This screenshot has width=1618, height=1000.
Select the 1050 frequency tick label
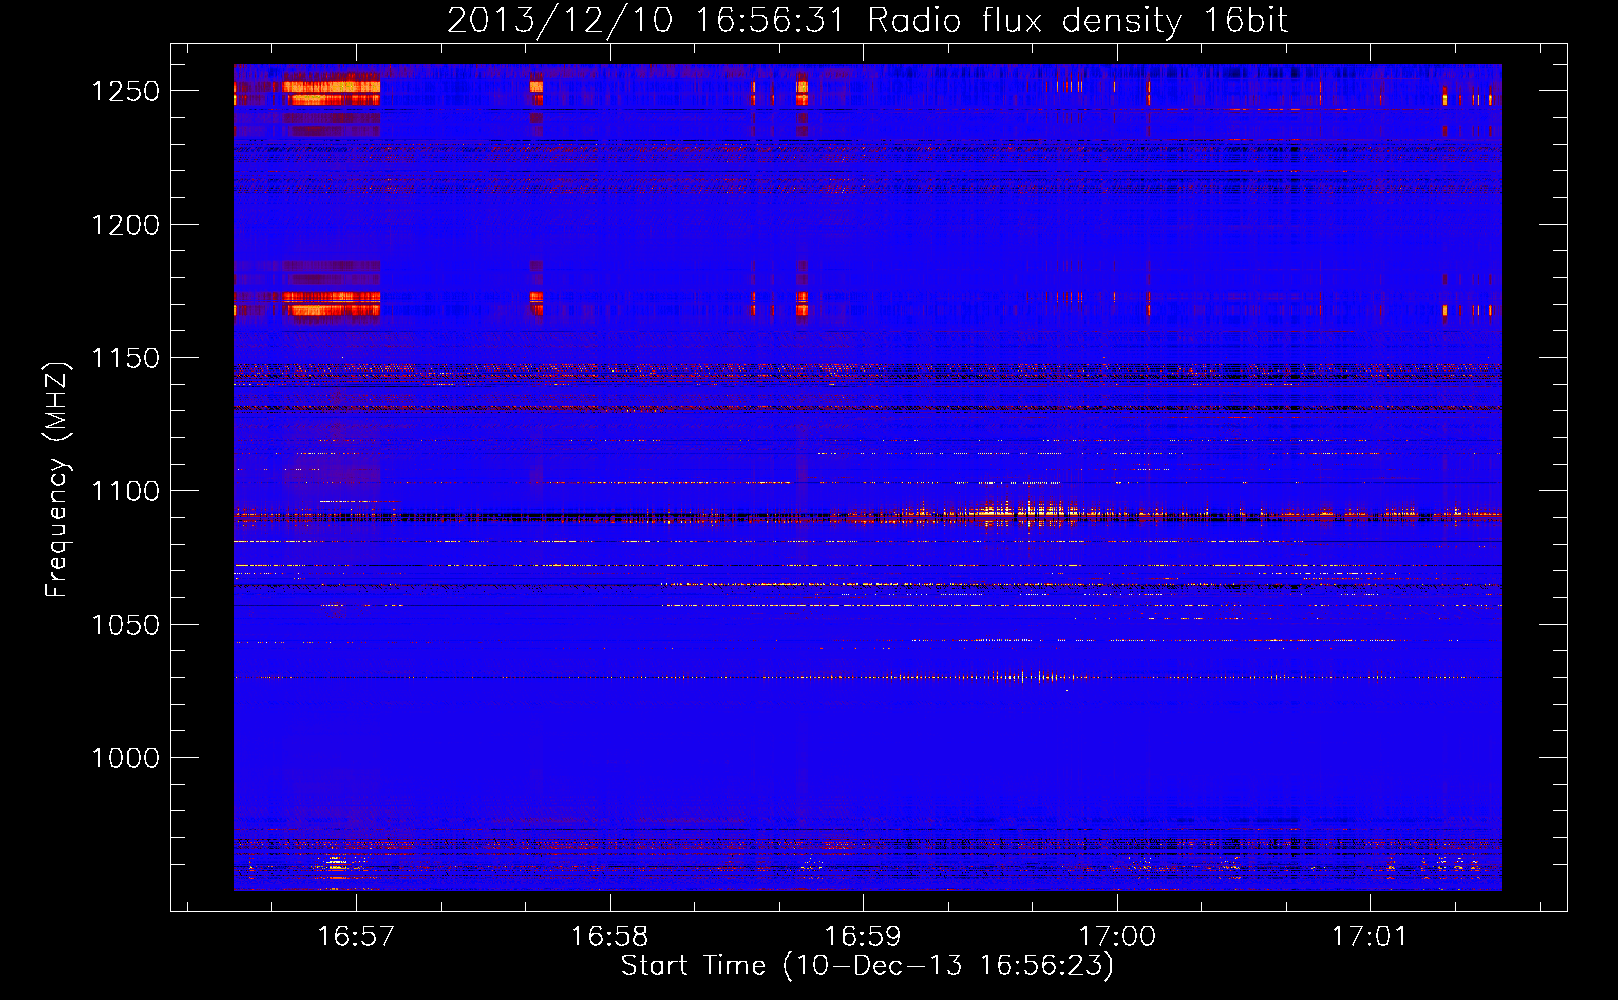(125, 625)
